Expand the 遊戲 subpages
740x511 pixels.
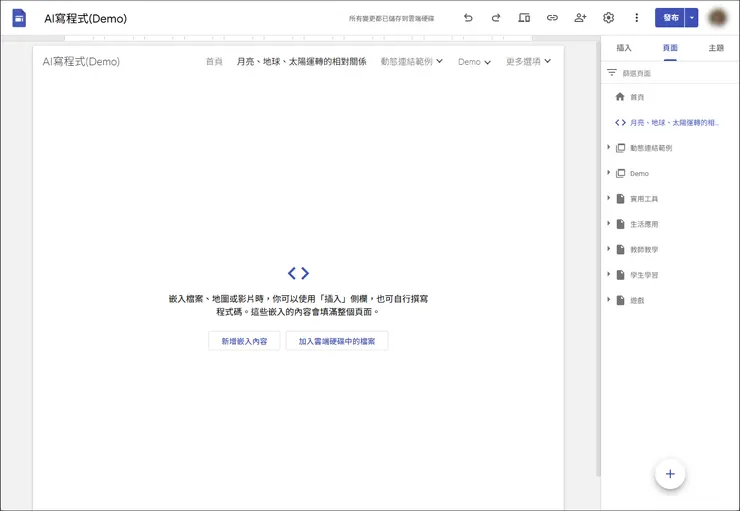[x=608, y=300]
